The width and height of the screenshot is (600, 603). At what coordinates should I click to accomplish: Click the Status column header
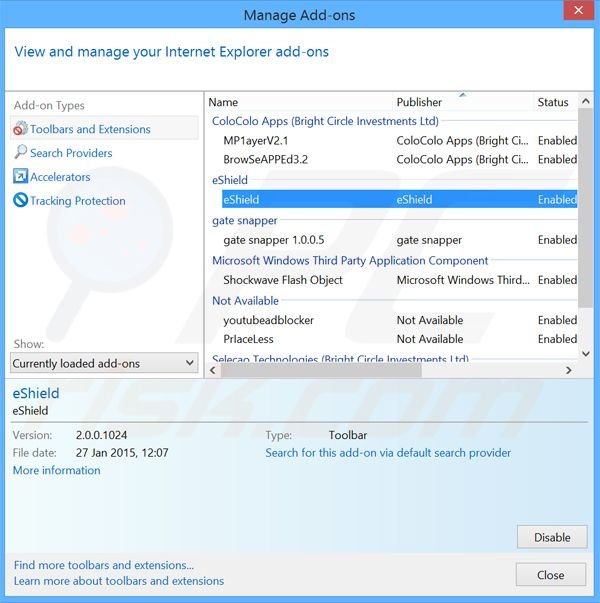coord(553,102)
